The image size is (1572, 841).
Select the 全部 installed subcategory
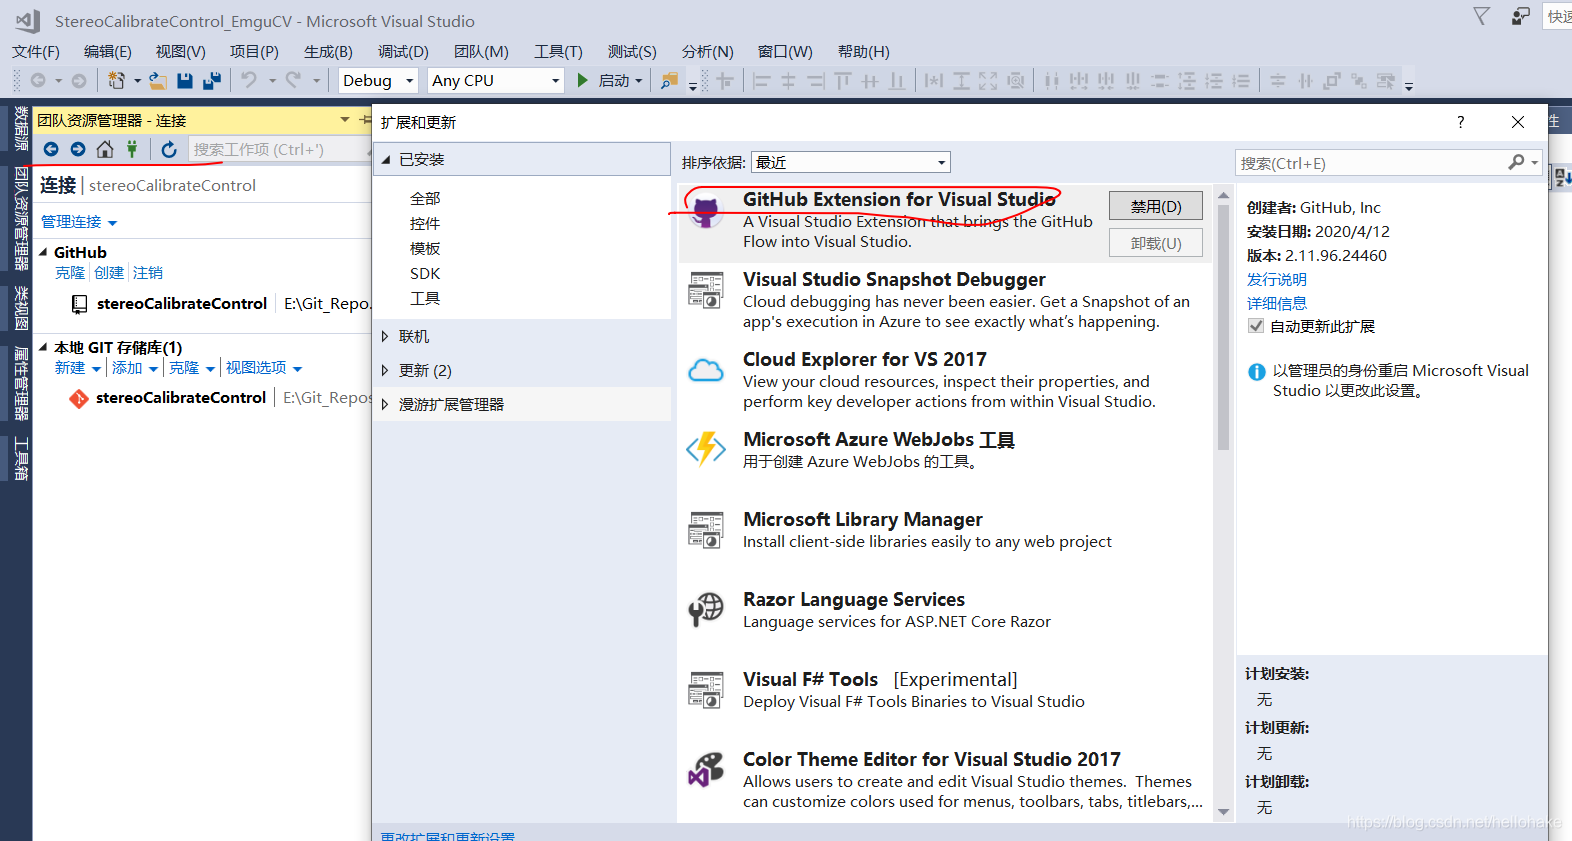(425, 199)
